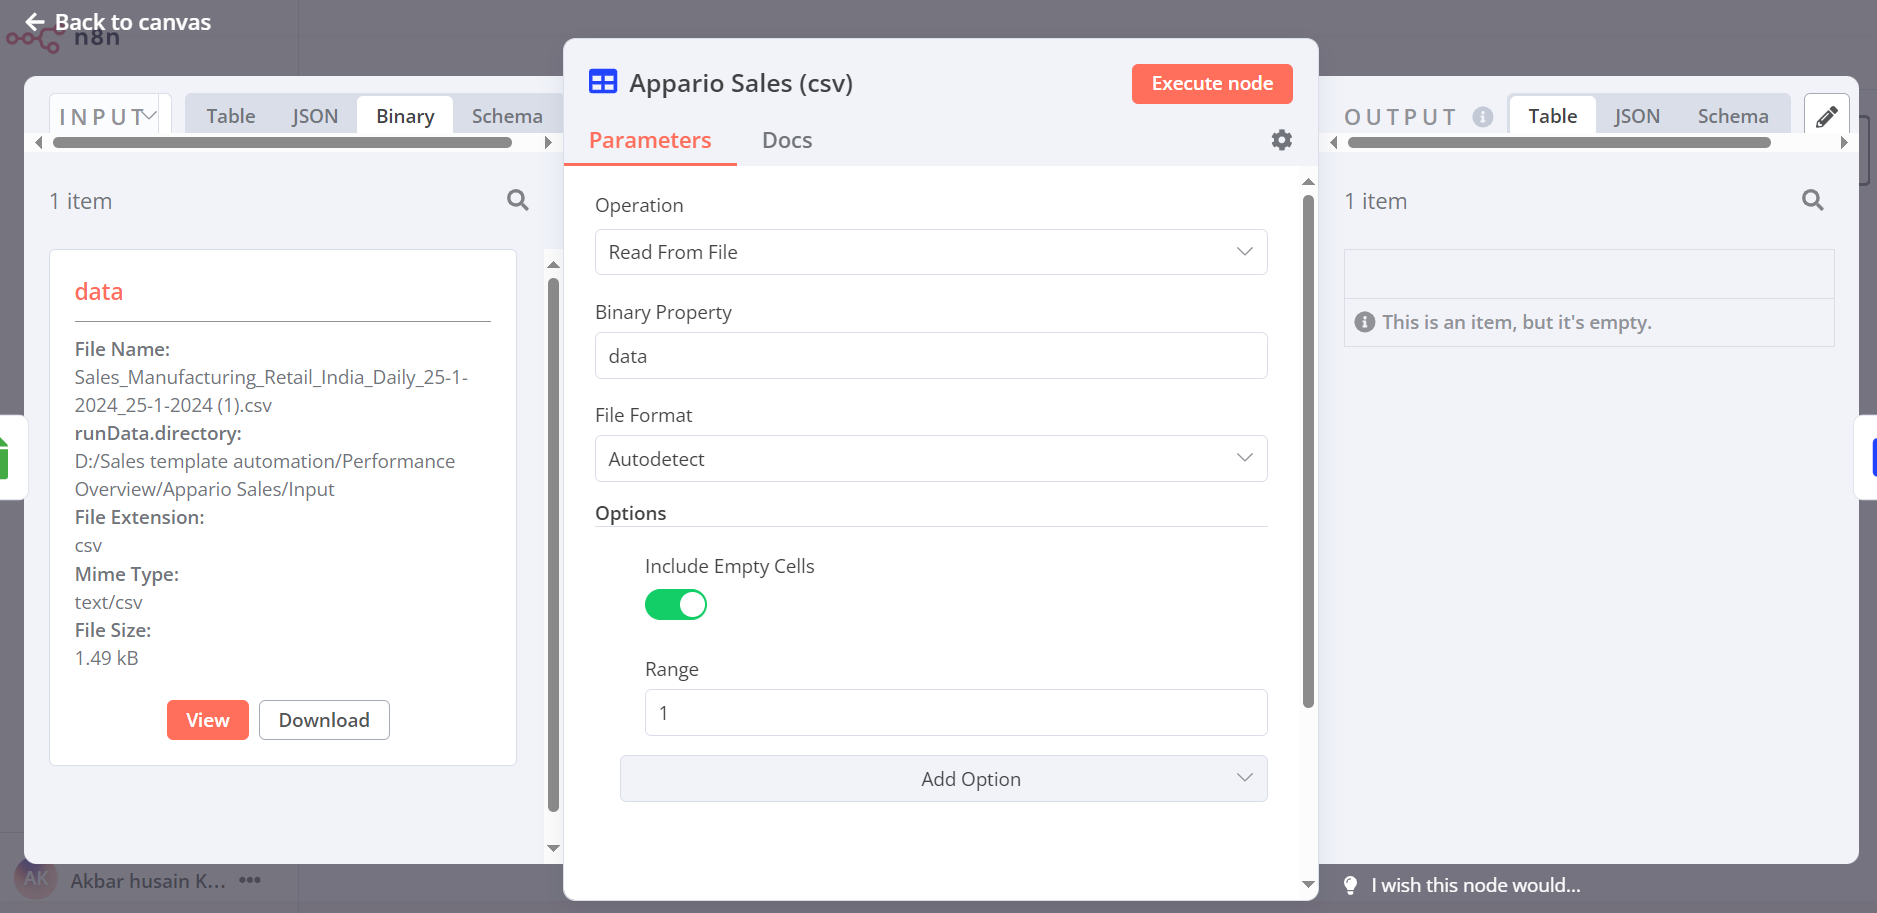Click the 1.49 kB file size value
Image resolution: width=1877 pixels, height=913 pixels.
tap(107, 658)
